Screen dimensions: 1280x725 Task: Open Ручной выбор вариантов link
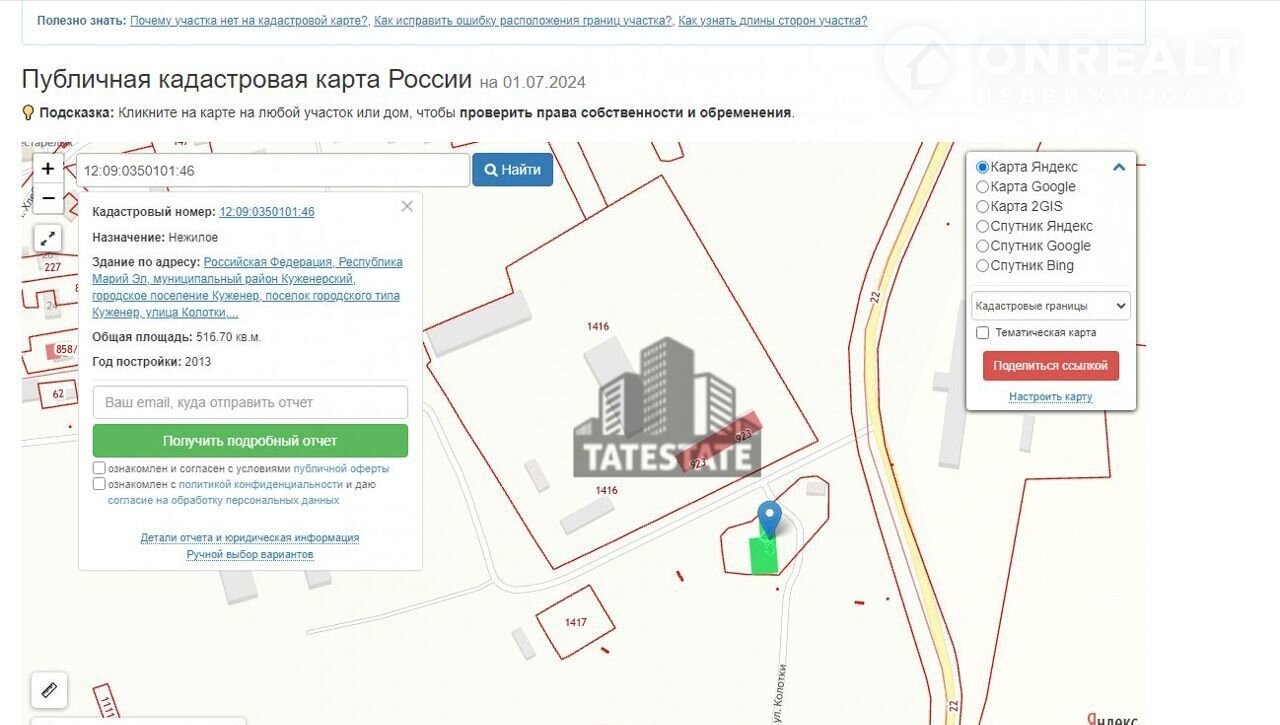(x=250, y=554)
